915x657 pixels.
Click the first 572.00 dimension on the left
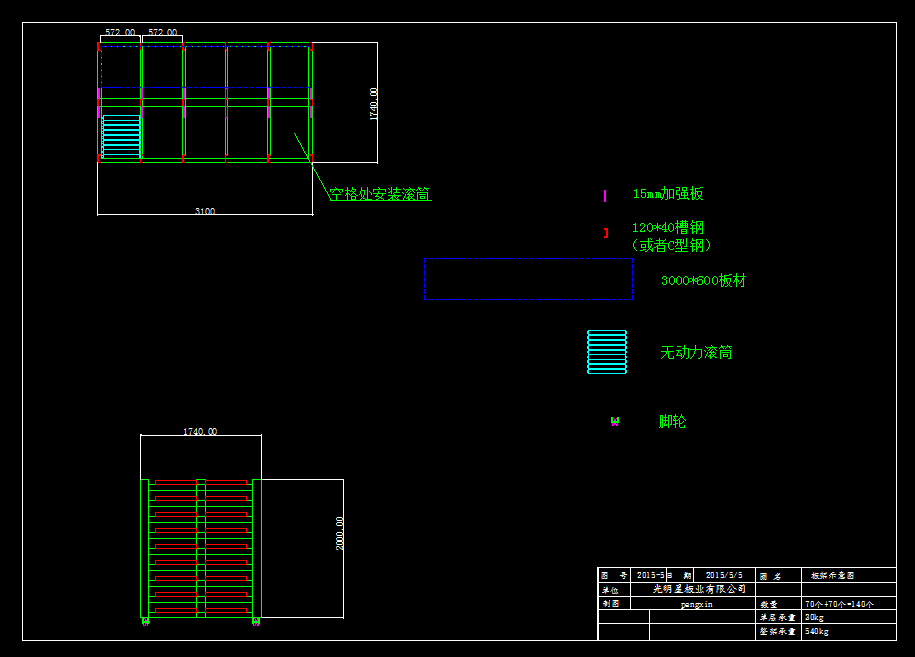(120, 32)
